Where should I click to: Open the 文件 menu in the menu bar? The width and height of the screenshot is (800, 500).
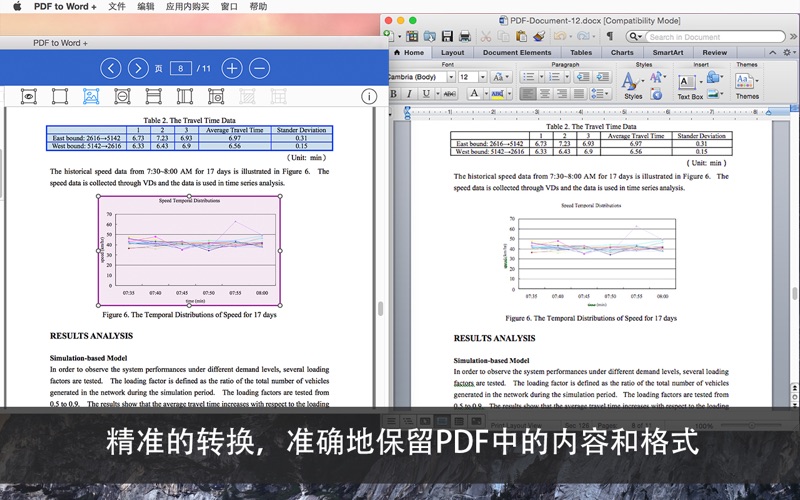(117, 7)
